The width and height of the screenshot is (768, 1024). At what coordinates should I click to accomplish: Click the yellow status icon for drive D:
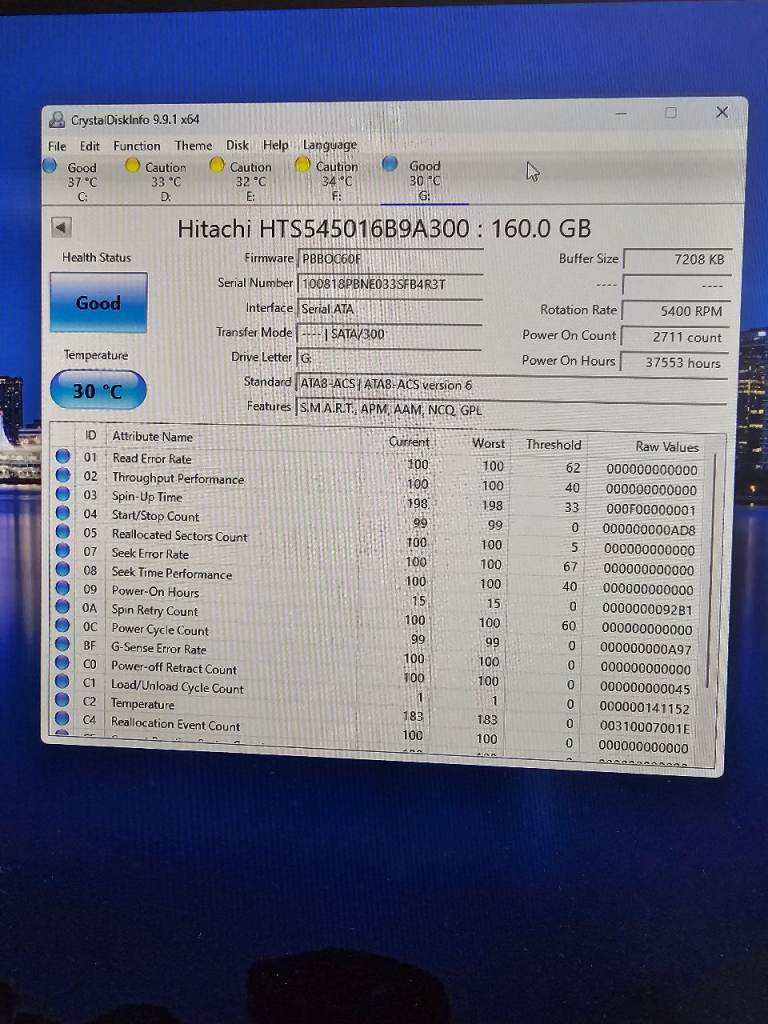(x=133, y=165)
